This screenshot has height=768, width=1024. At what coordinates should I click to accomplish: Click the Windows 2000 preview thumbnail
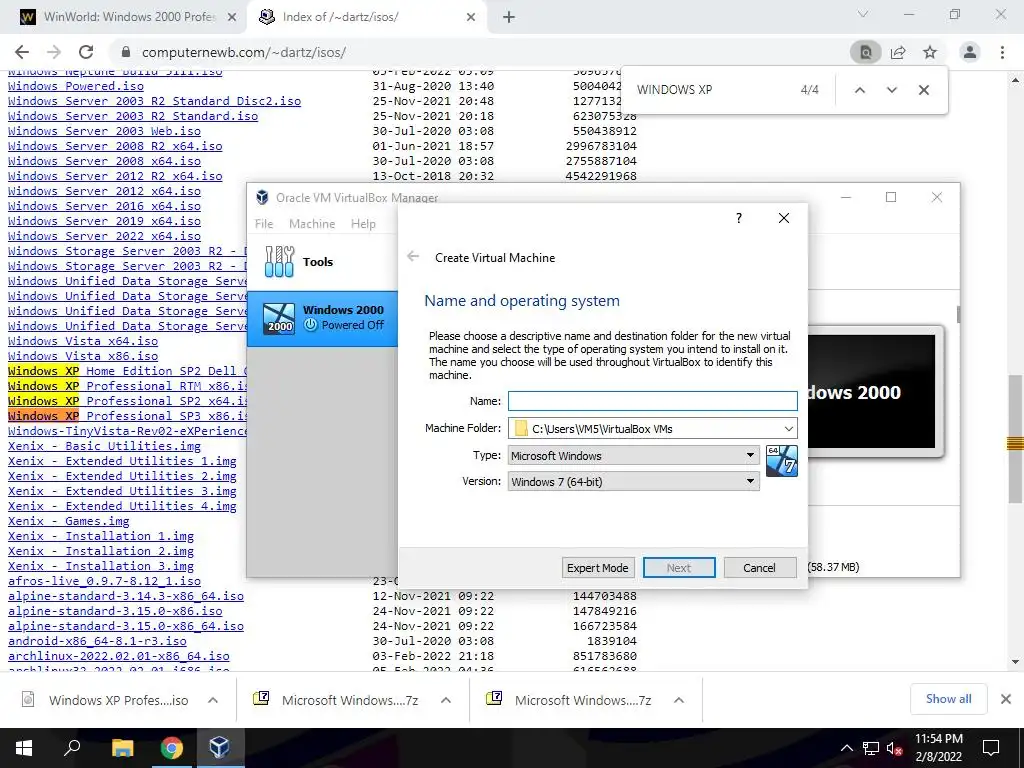(x=875, y=392)
